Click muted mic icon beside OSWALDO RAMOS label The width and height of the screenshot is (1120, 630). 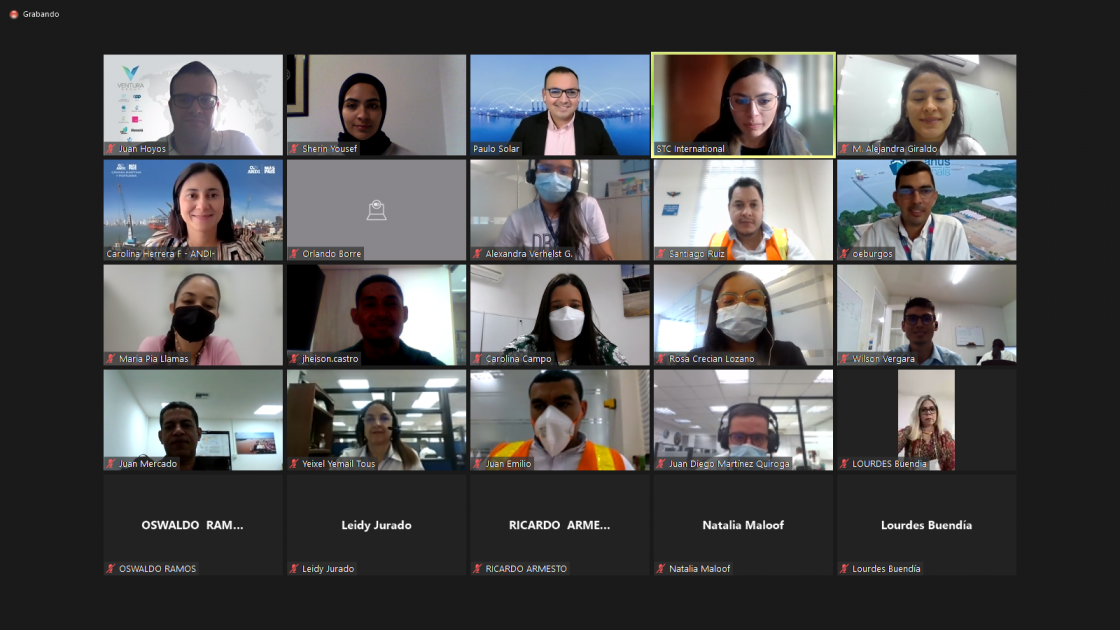(111, 569)
